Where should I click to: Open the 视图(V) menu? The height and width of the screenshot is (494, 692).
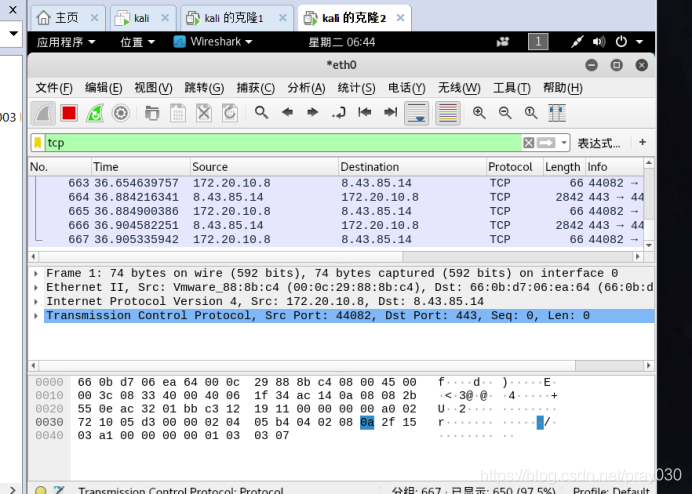click(x=153, y=88)
